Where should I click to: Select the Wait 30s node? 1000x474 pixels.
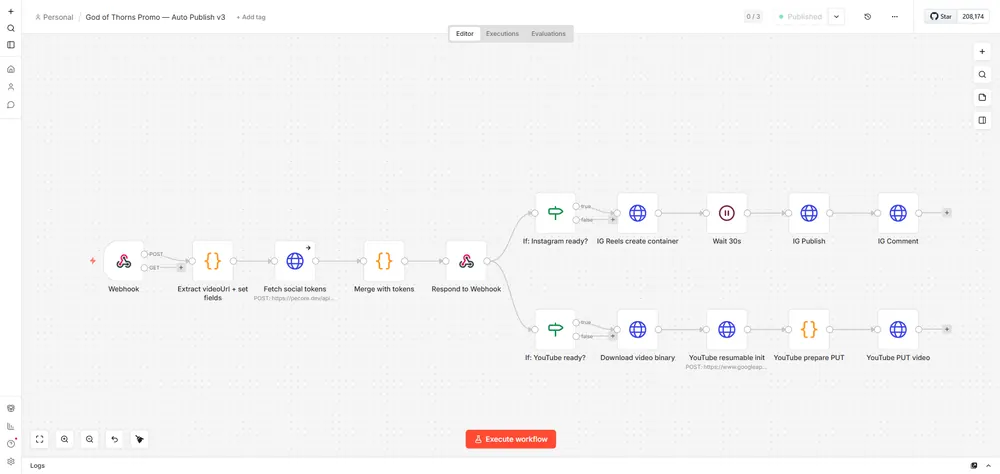click(727, 213)
